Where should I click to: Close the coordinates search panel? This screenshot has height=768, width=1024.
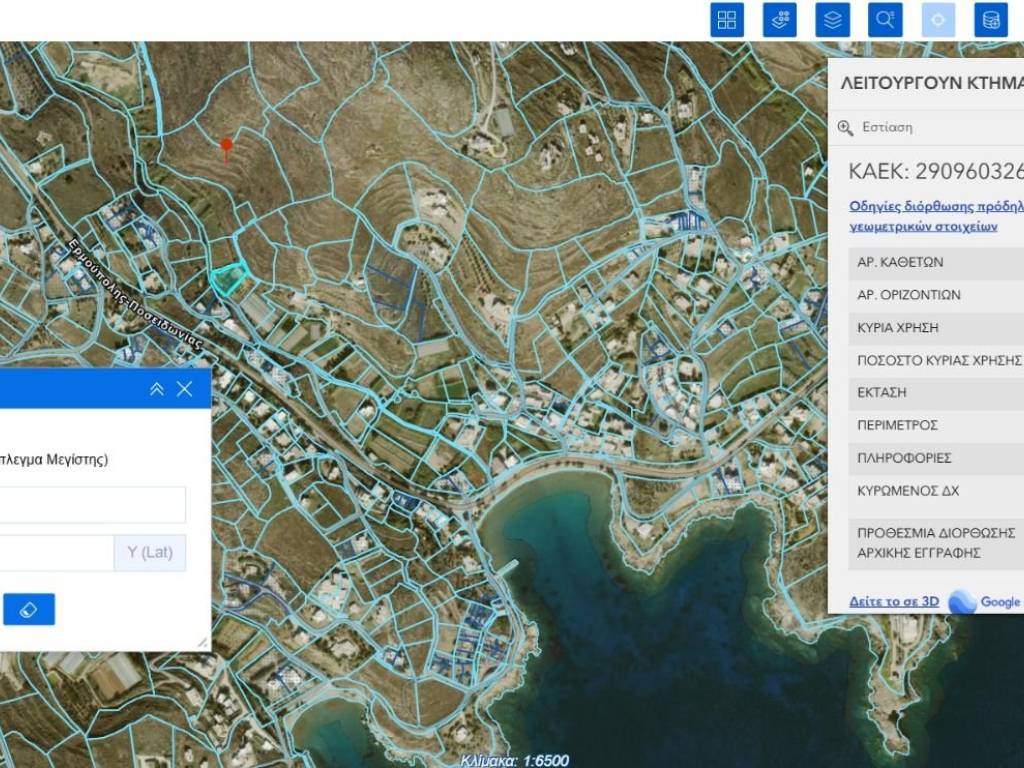[185, 389]
